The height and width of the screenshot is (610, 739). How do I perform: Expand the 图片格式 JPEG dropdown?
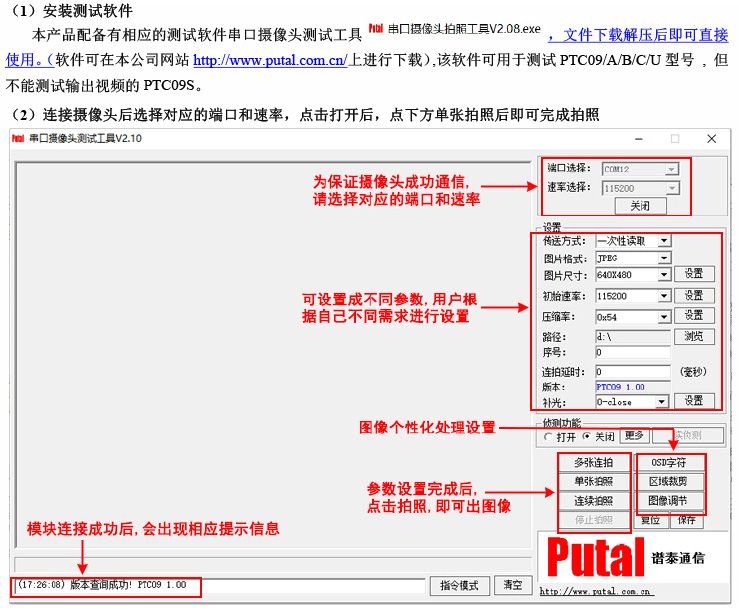(x=664, y=258)
